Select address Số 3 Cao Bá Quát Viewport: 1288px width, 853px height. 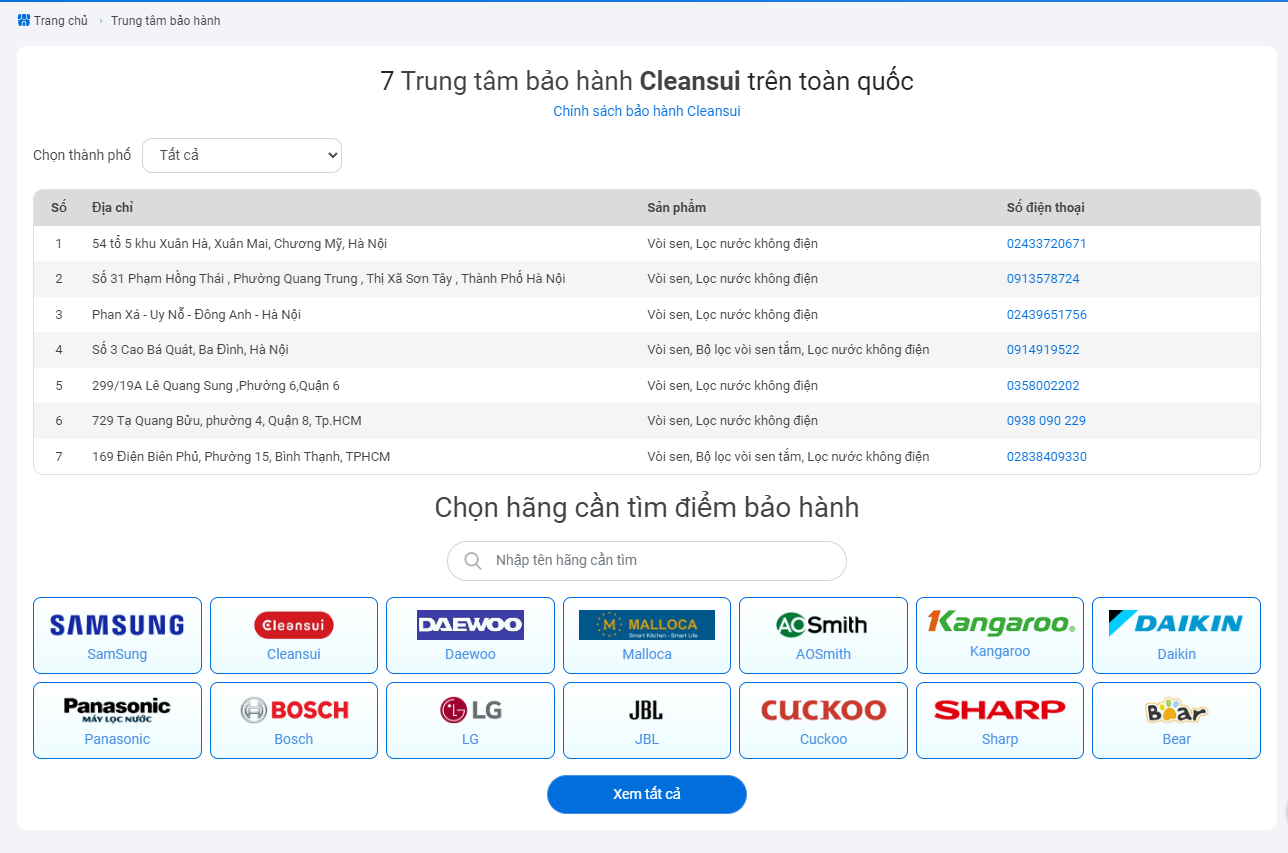click(190, 350)
